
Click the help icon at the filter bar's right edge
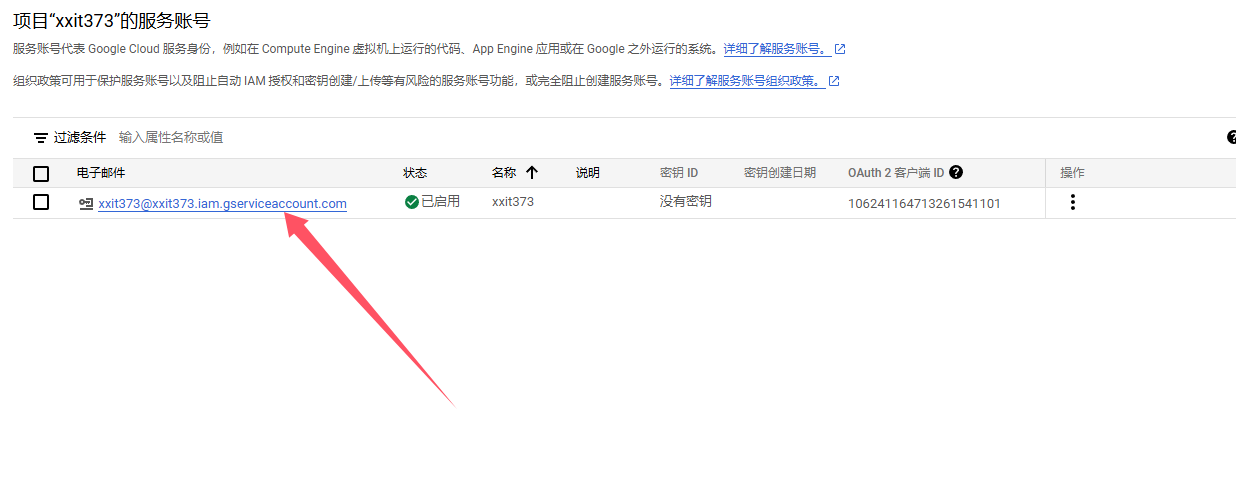(x=1231, y=137)
